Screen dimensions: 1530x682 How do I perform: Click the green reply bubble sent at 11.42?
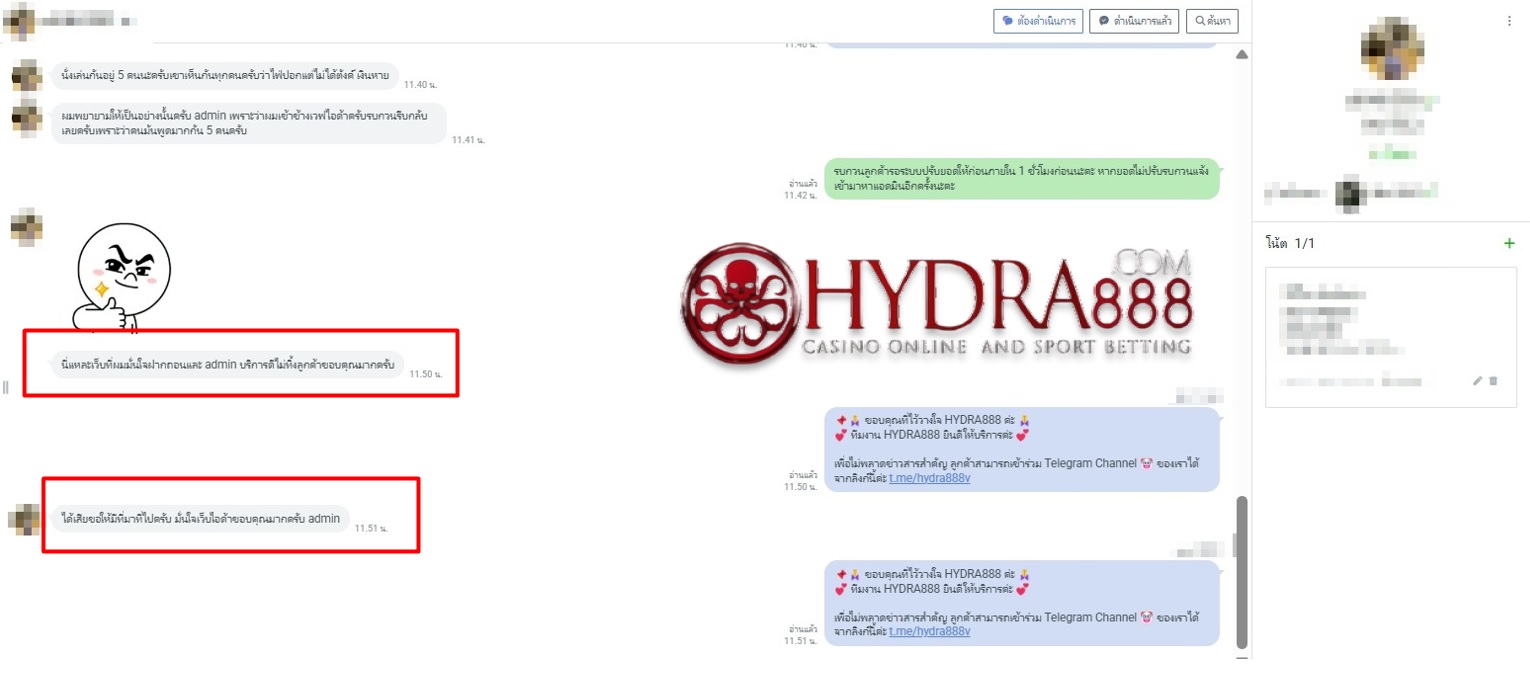coord(1021,179)
